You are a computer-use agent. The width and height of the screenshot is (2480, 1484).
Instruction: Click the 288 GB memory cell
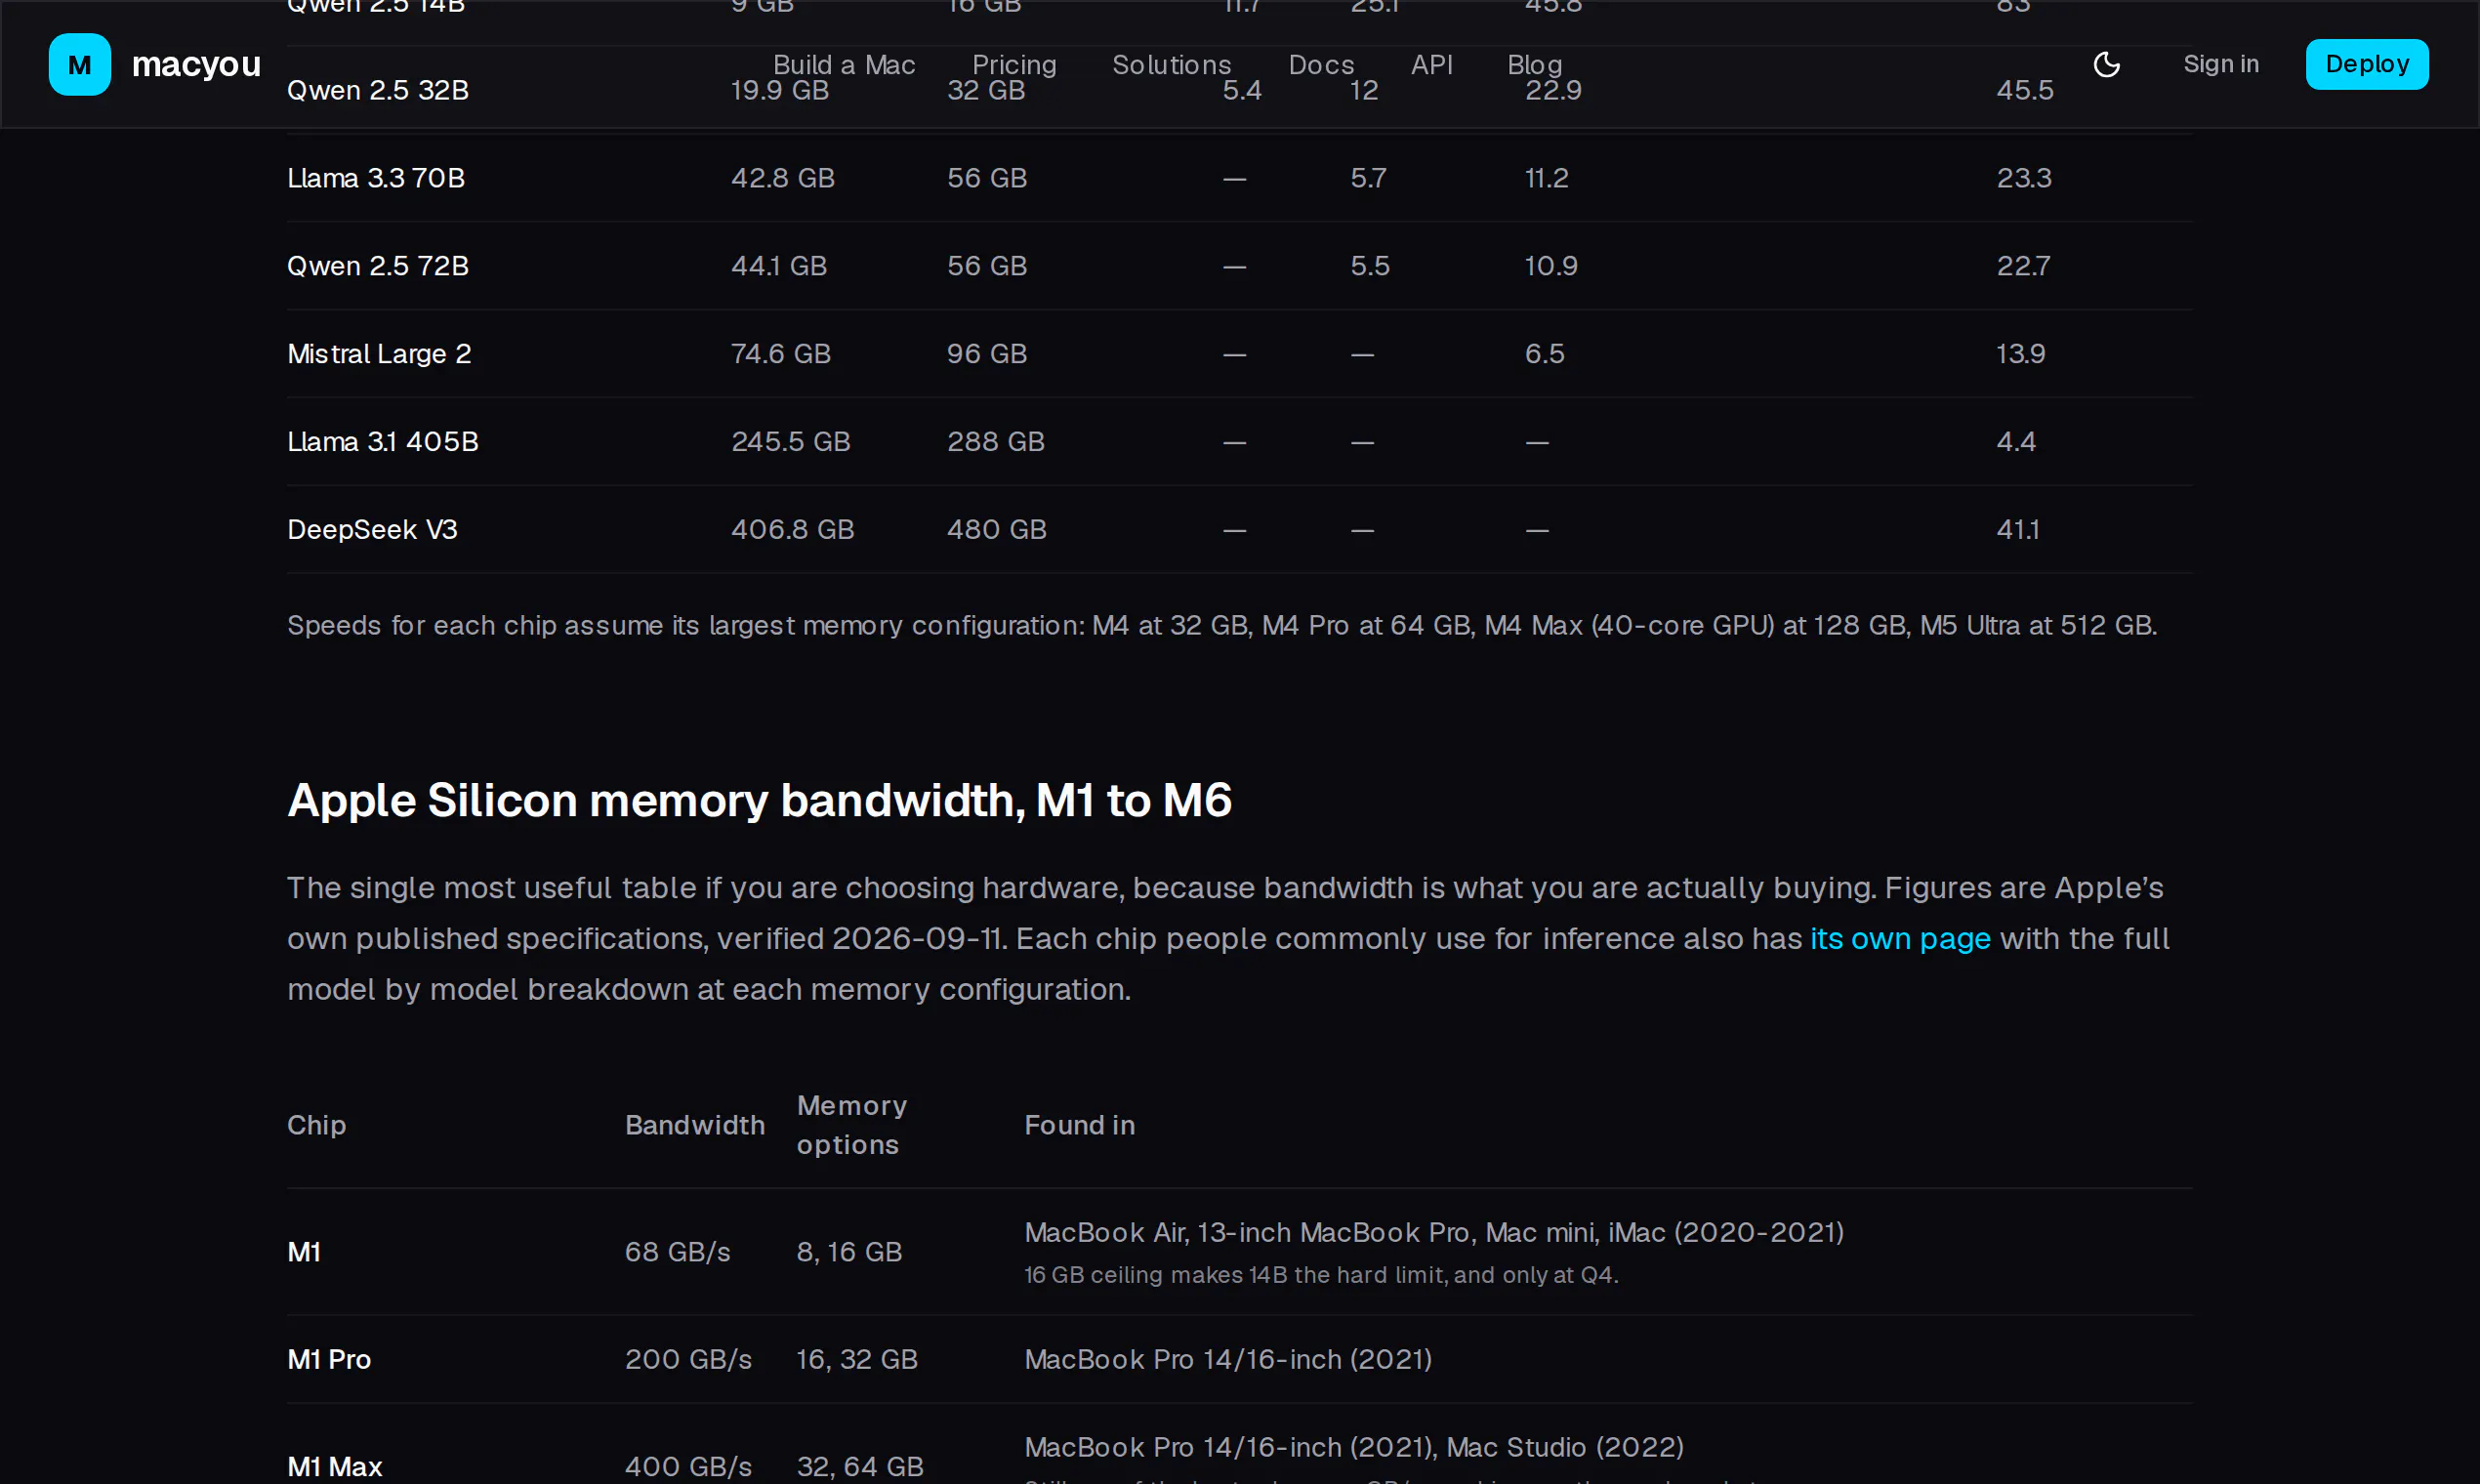(x=995, y=442)
